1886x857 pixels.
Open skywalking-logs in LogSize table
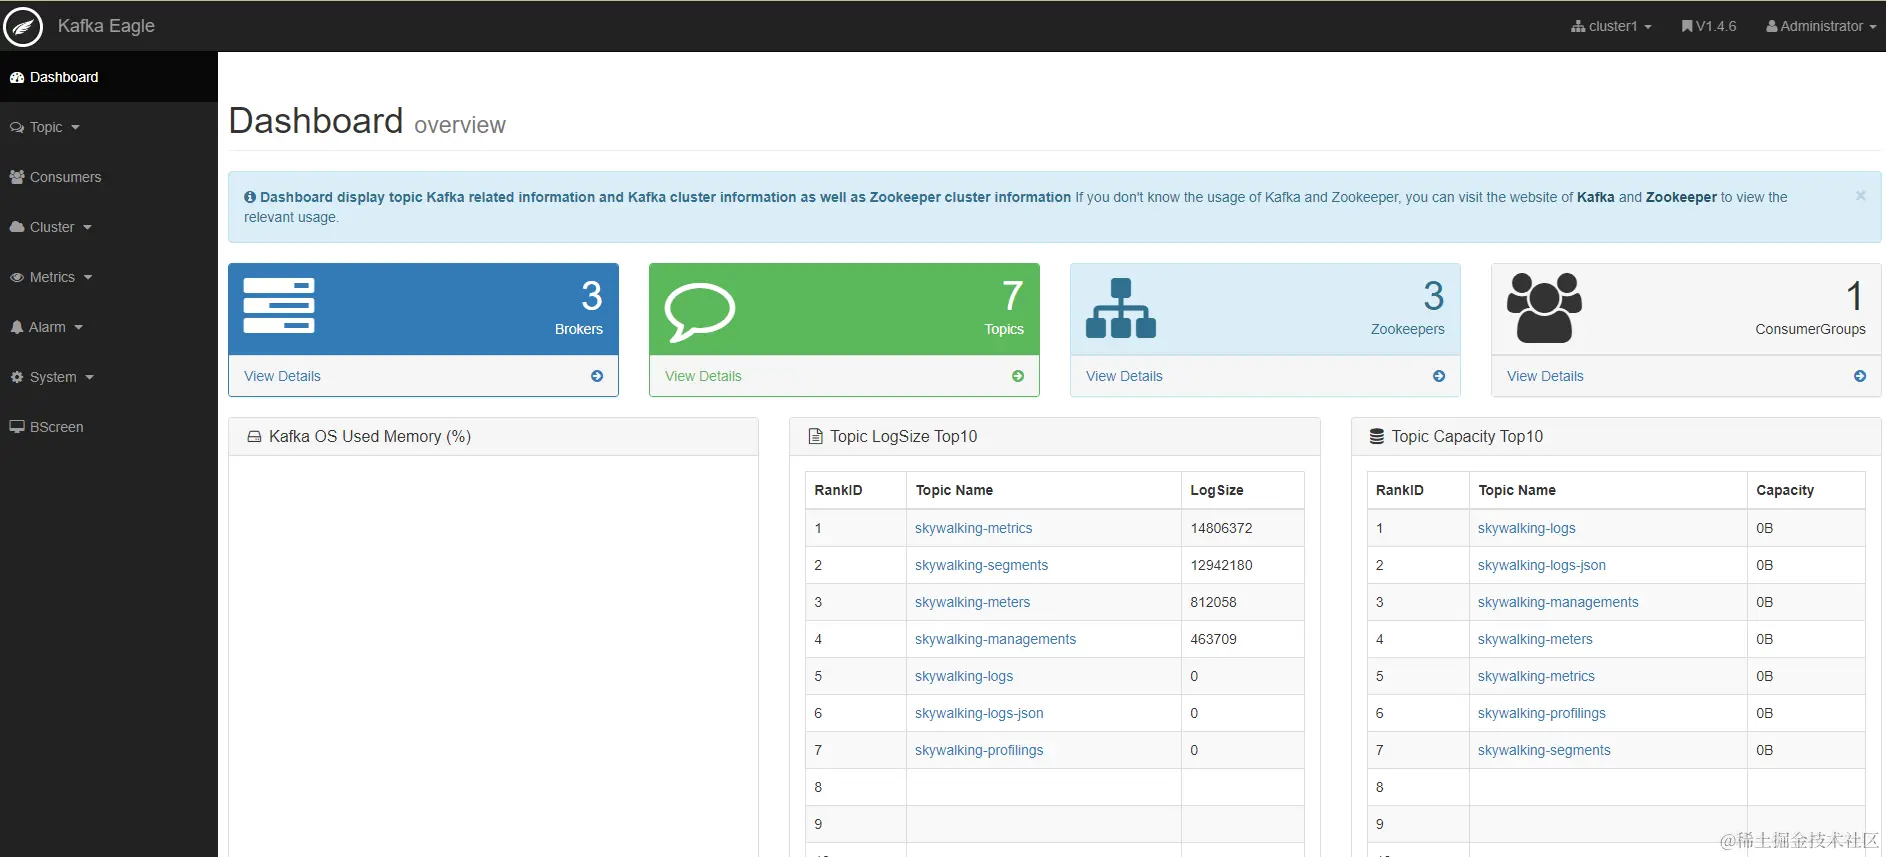pos(964,676)
